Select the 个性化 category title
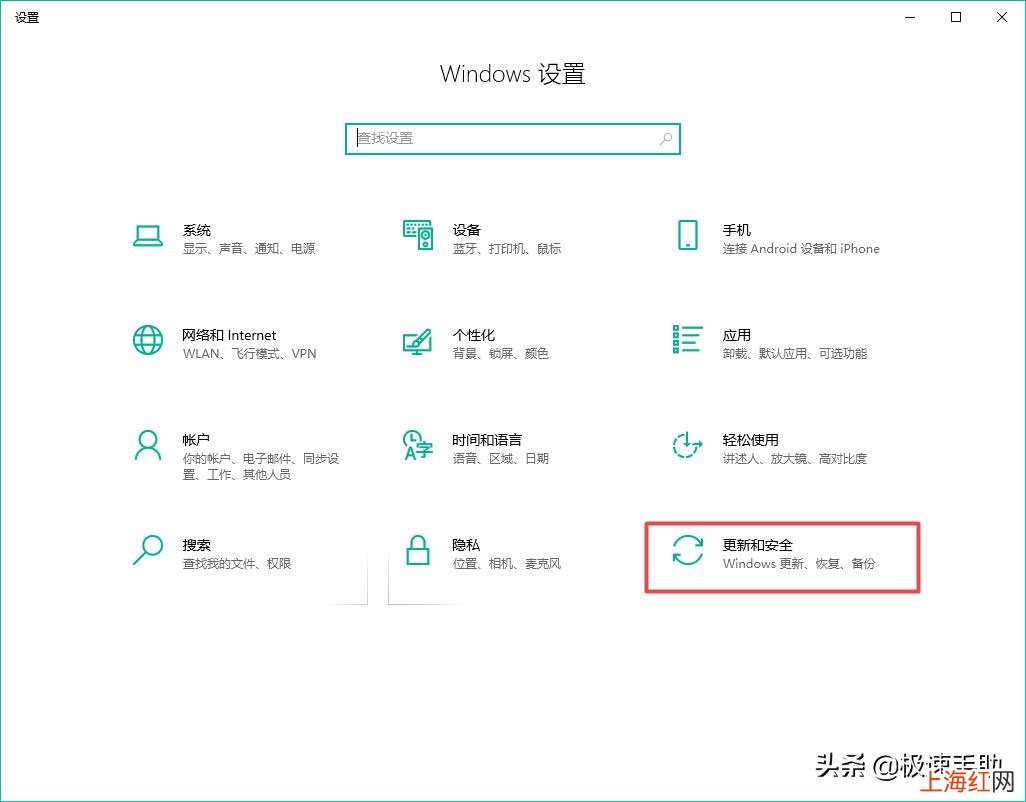Image resolution: width=1026 pixels, height=802 pixels. click(x=474, y=335)
